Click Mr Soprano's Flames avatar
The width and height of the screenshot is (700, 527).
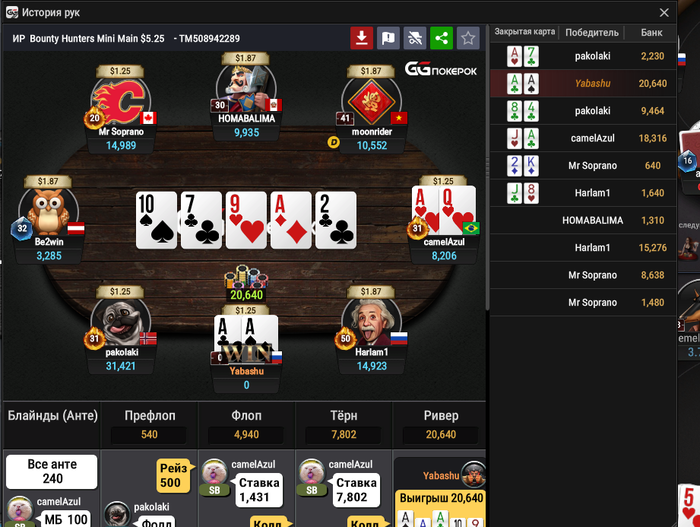tap(120, 102)
